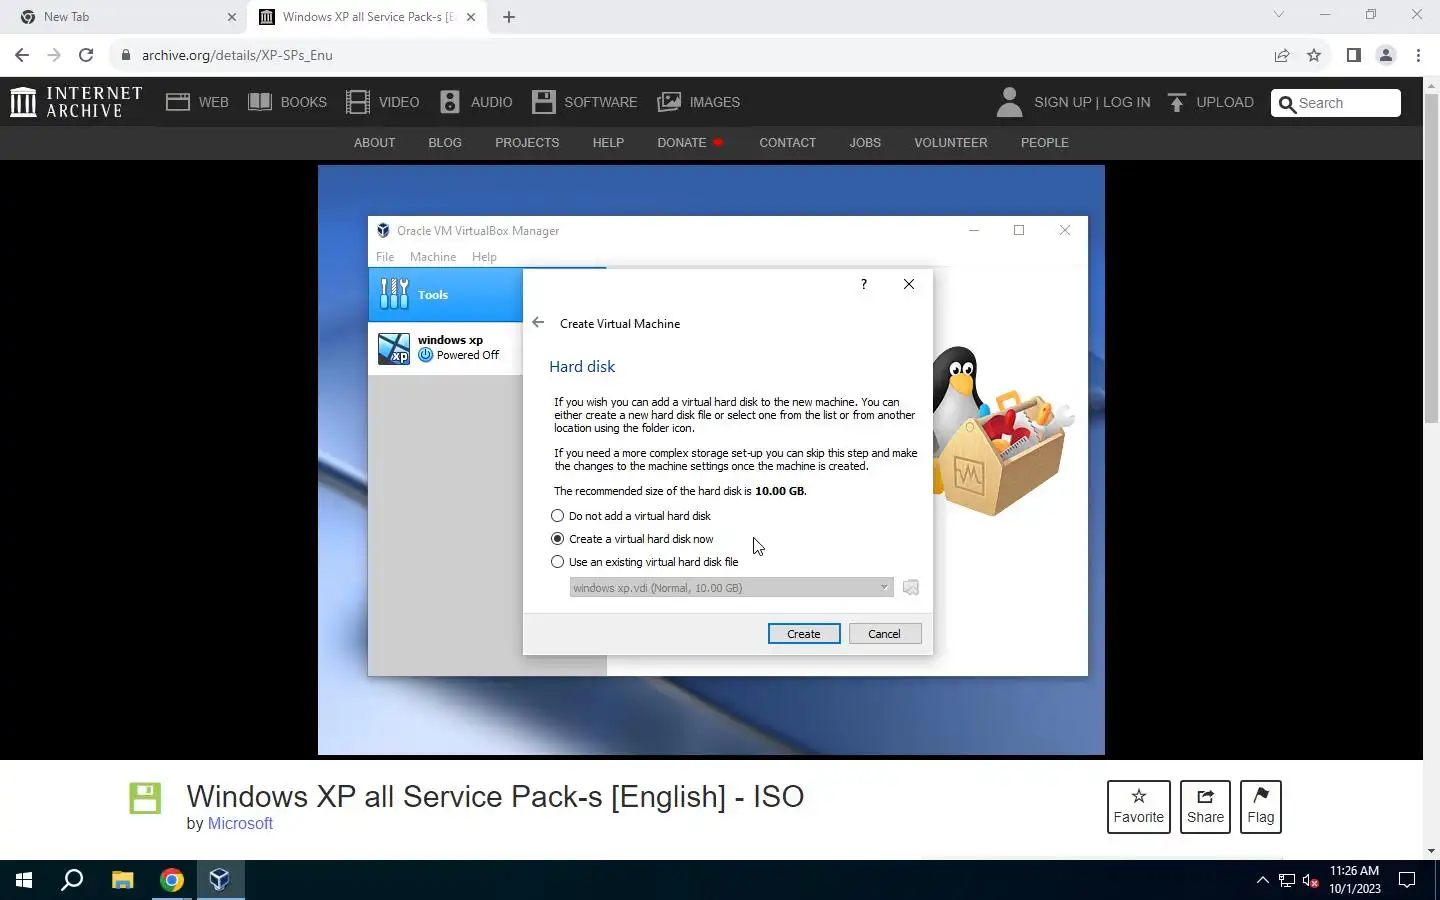
Task: Click UPLOAD link
Action: [x=1210, y=102]
